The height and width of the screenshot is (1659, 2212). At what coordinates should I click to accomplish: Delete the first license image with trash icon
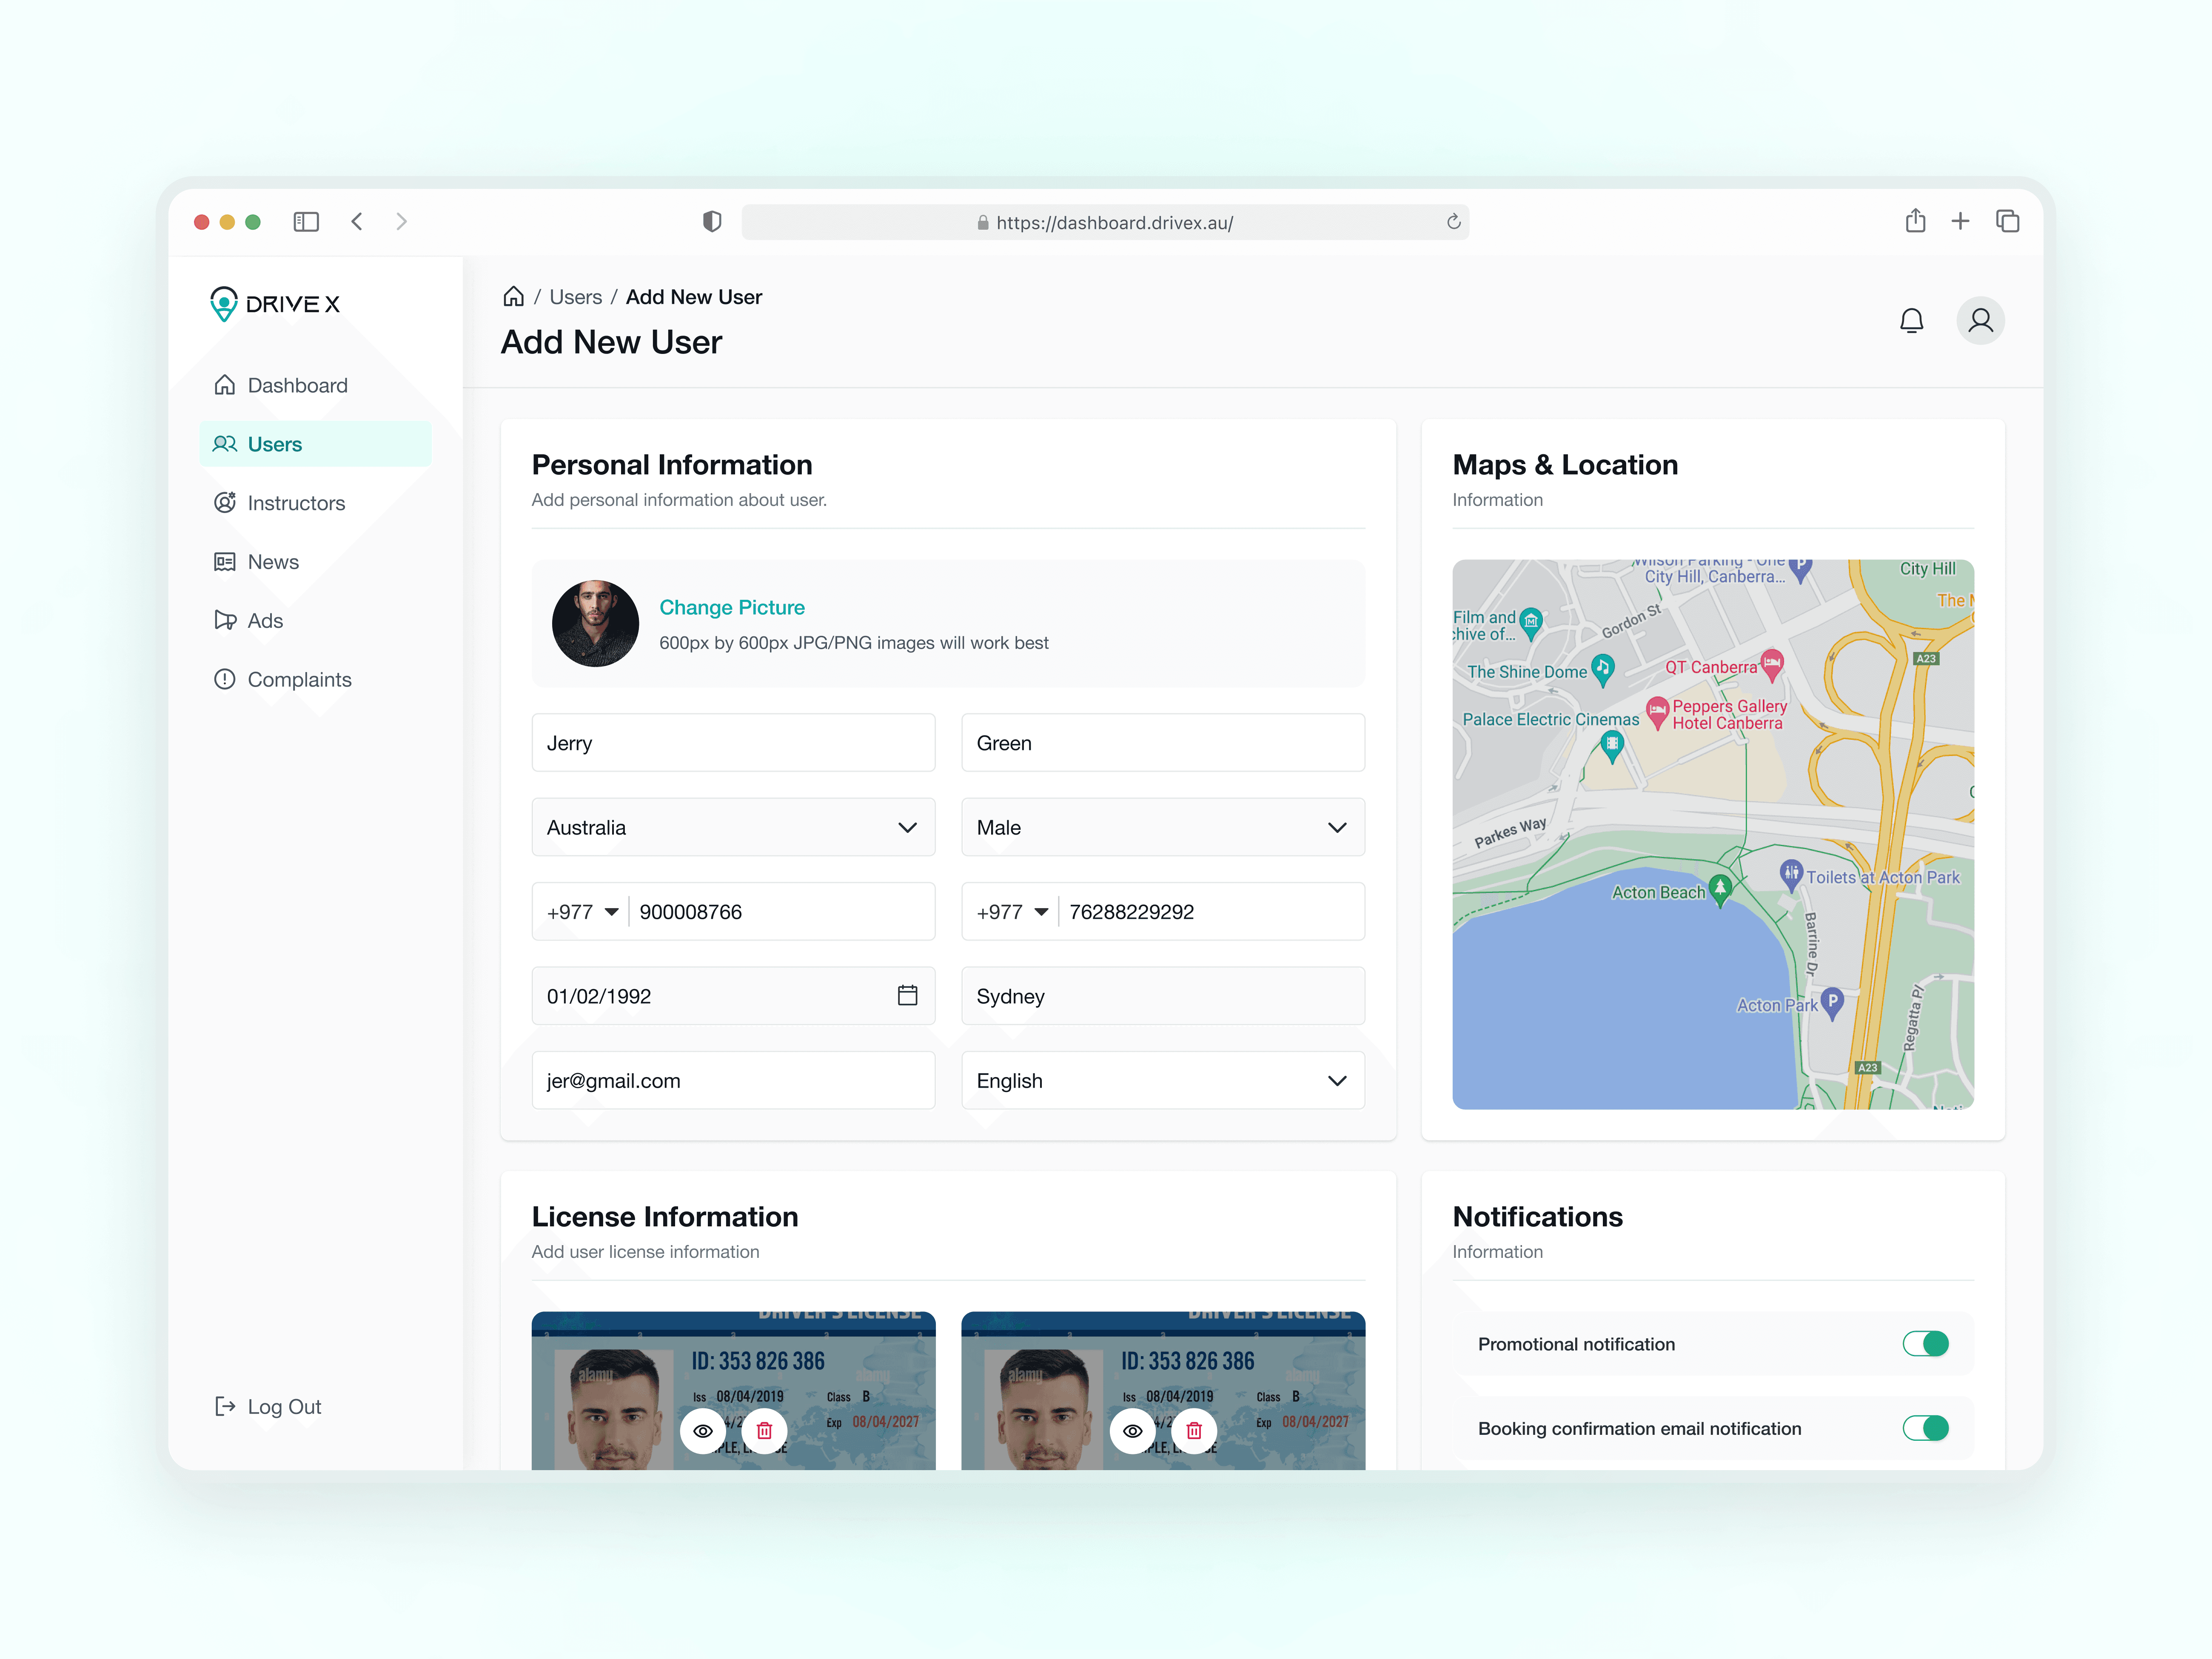click(x=764, y=1431)
